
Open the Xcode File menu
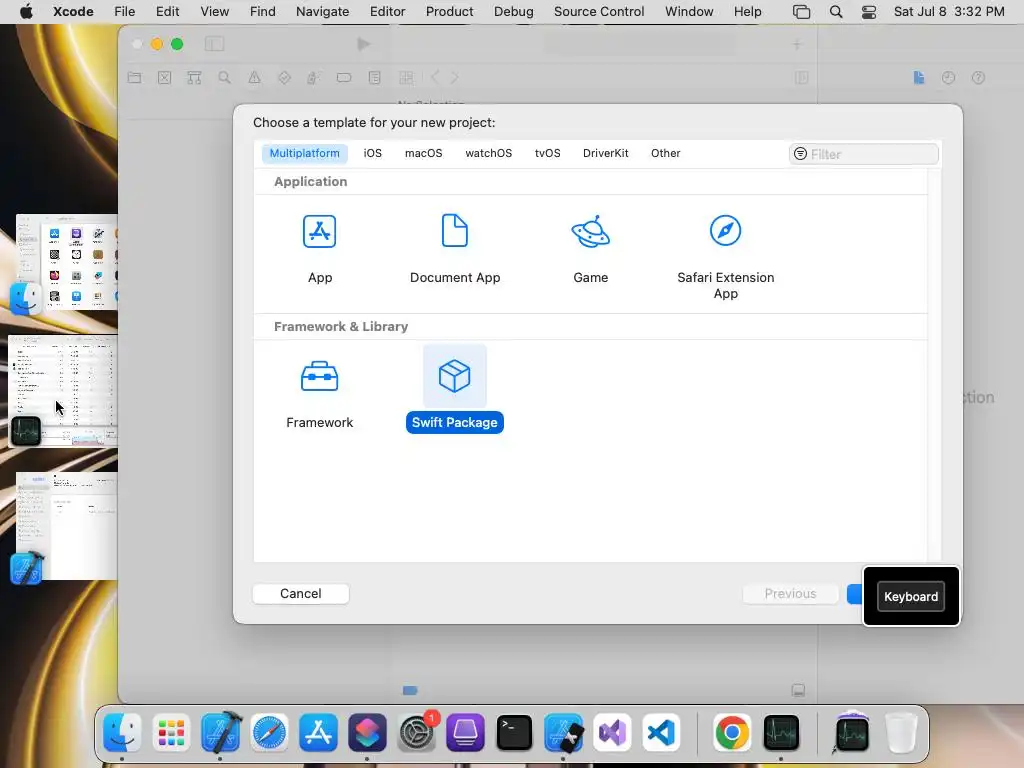(124, 12)
